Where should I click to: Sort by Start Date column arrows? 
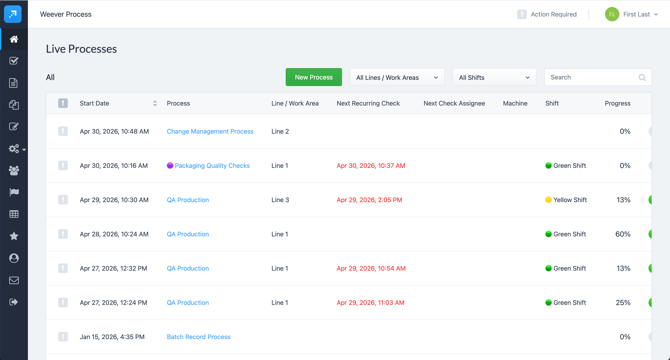pyautogui.click(x=155, y=103)
